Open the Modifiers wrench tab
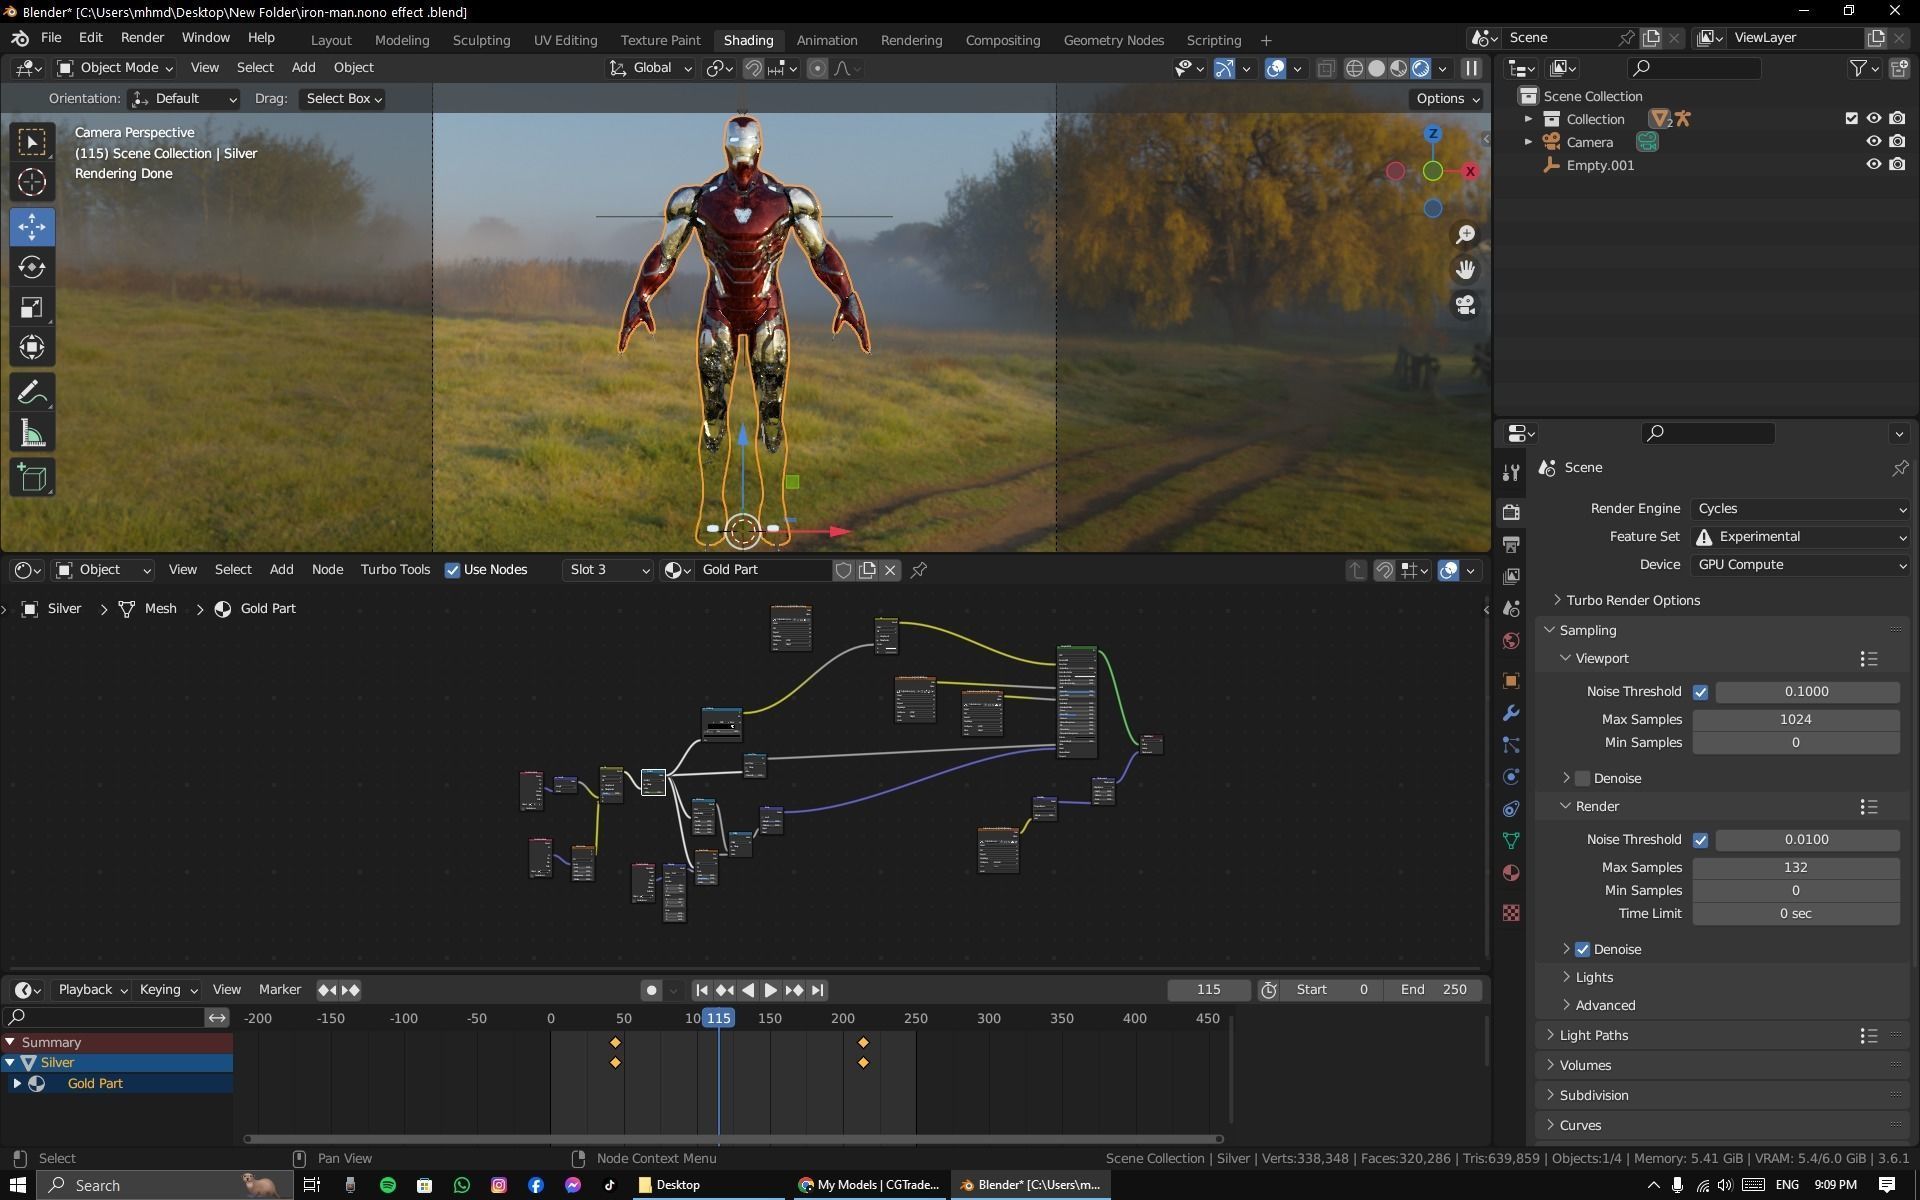1920x1200 pixels. (x=1511, y=713)
